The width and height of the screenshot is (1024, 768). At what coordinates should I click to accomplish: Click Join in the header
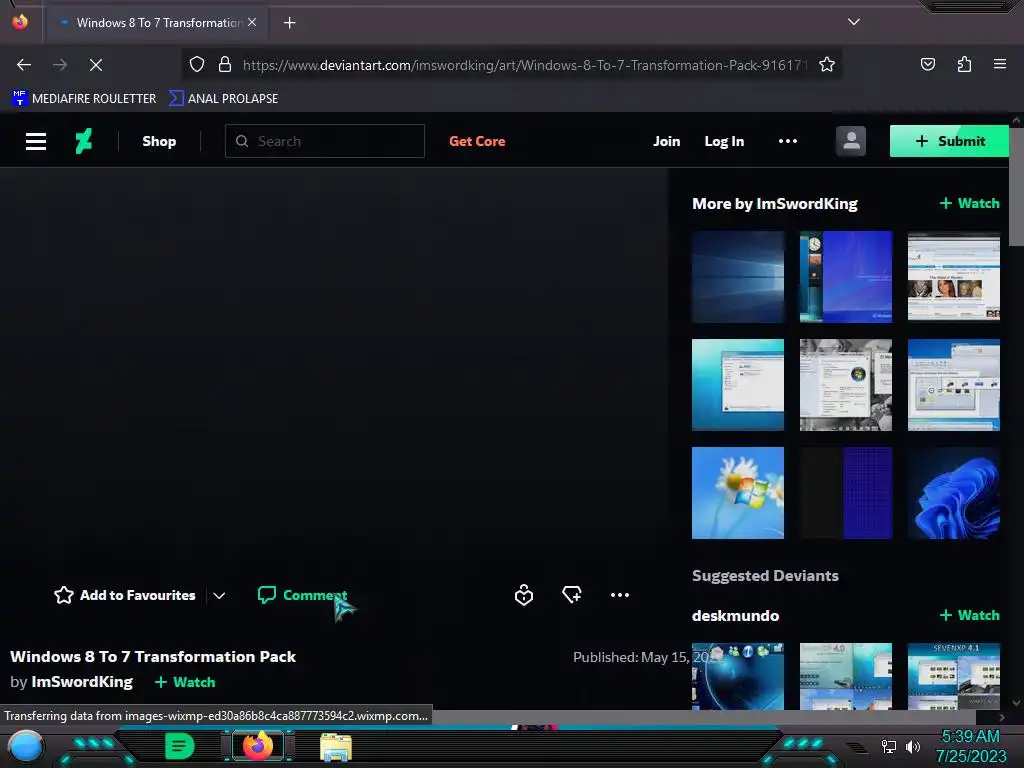(666, 141)
